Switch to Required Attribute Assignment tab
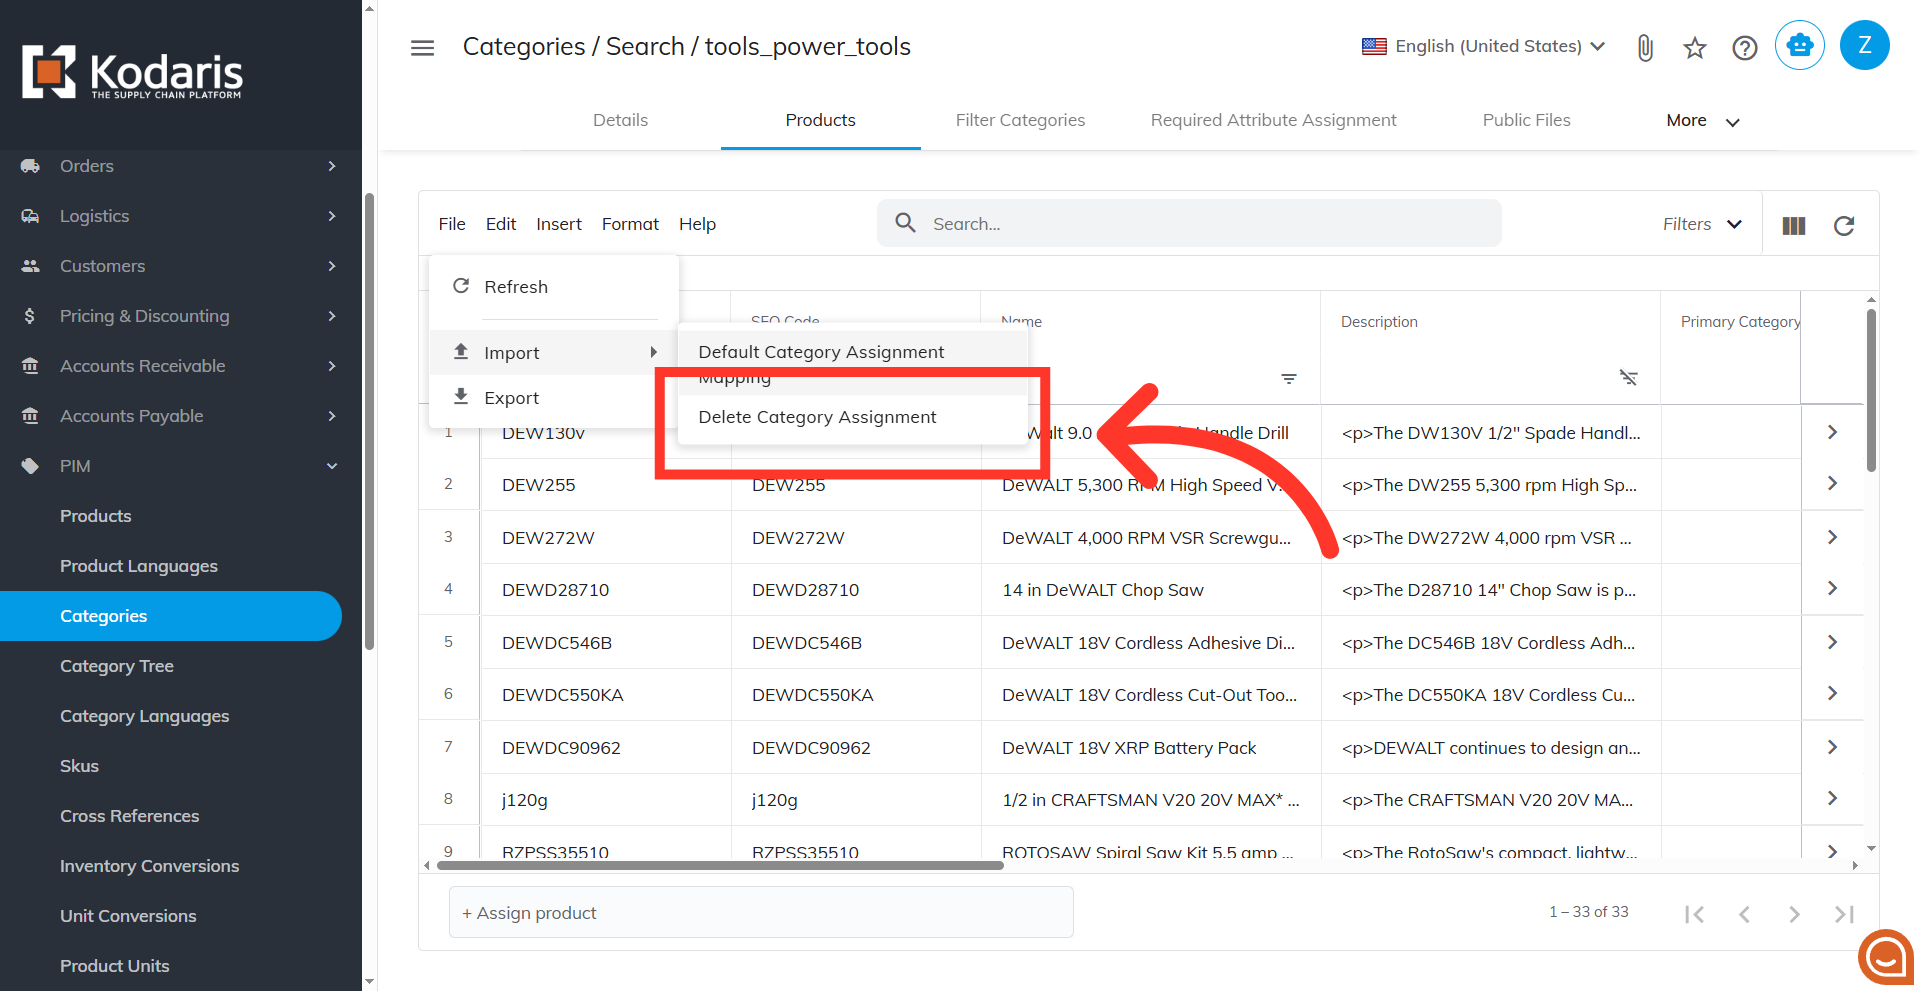Viewport: 1920px width, 991px height. (1274, 120)
